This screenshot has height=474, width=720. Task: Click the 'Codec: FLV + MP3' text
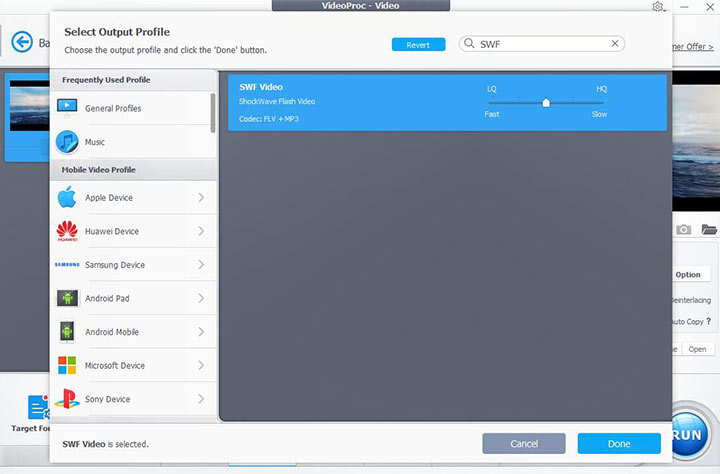pyautogui.click(x=269, y=119)
